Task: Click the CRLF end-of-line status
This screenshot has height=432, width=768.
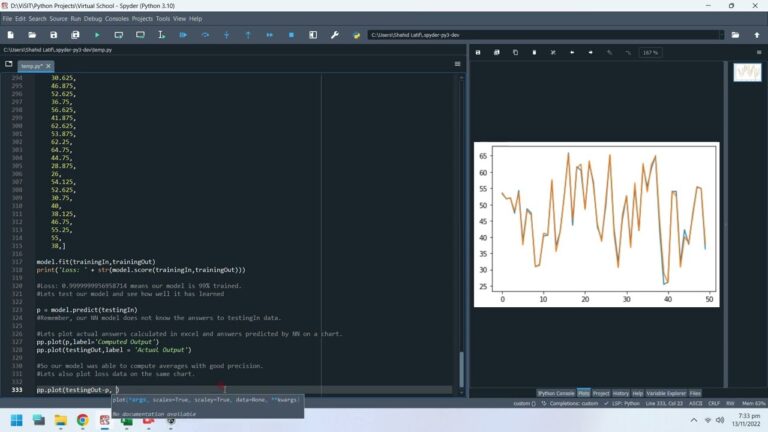Action: [x=714, y=404]
